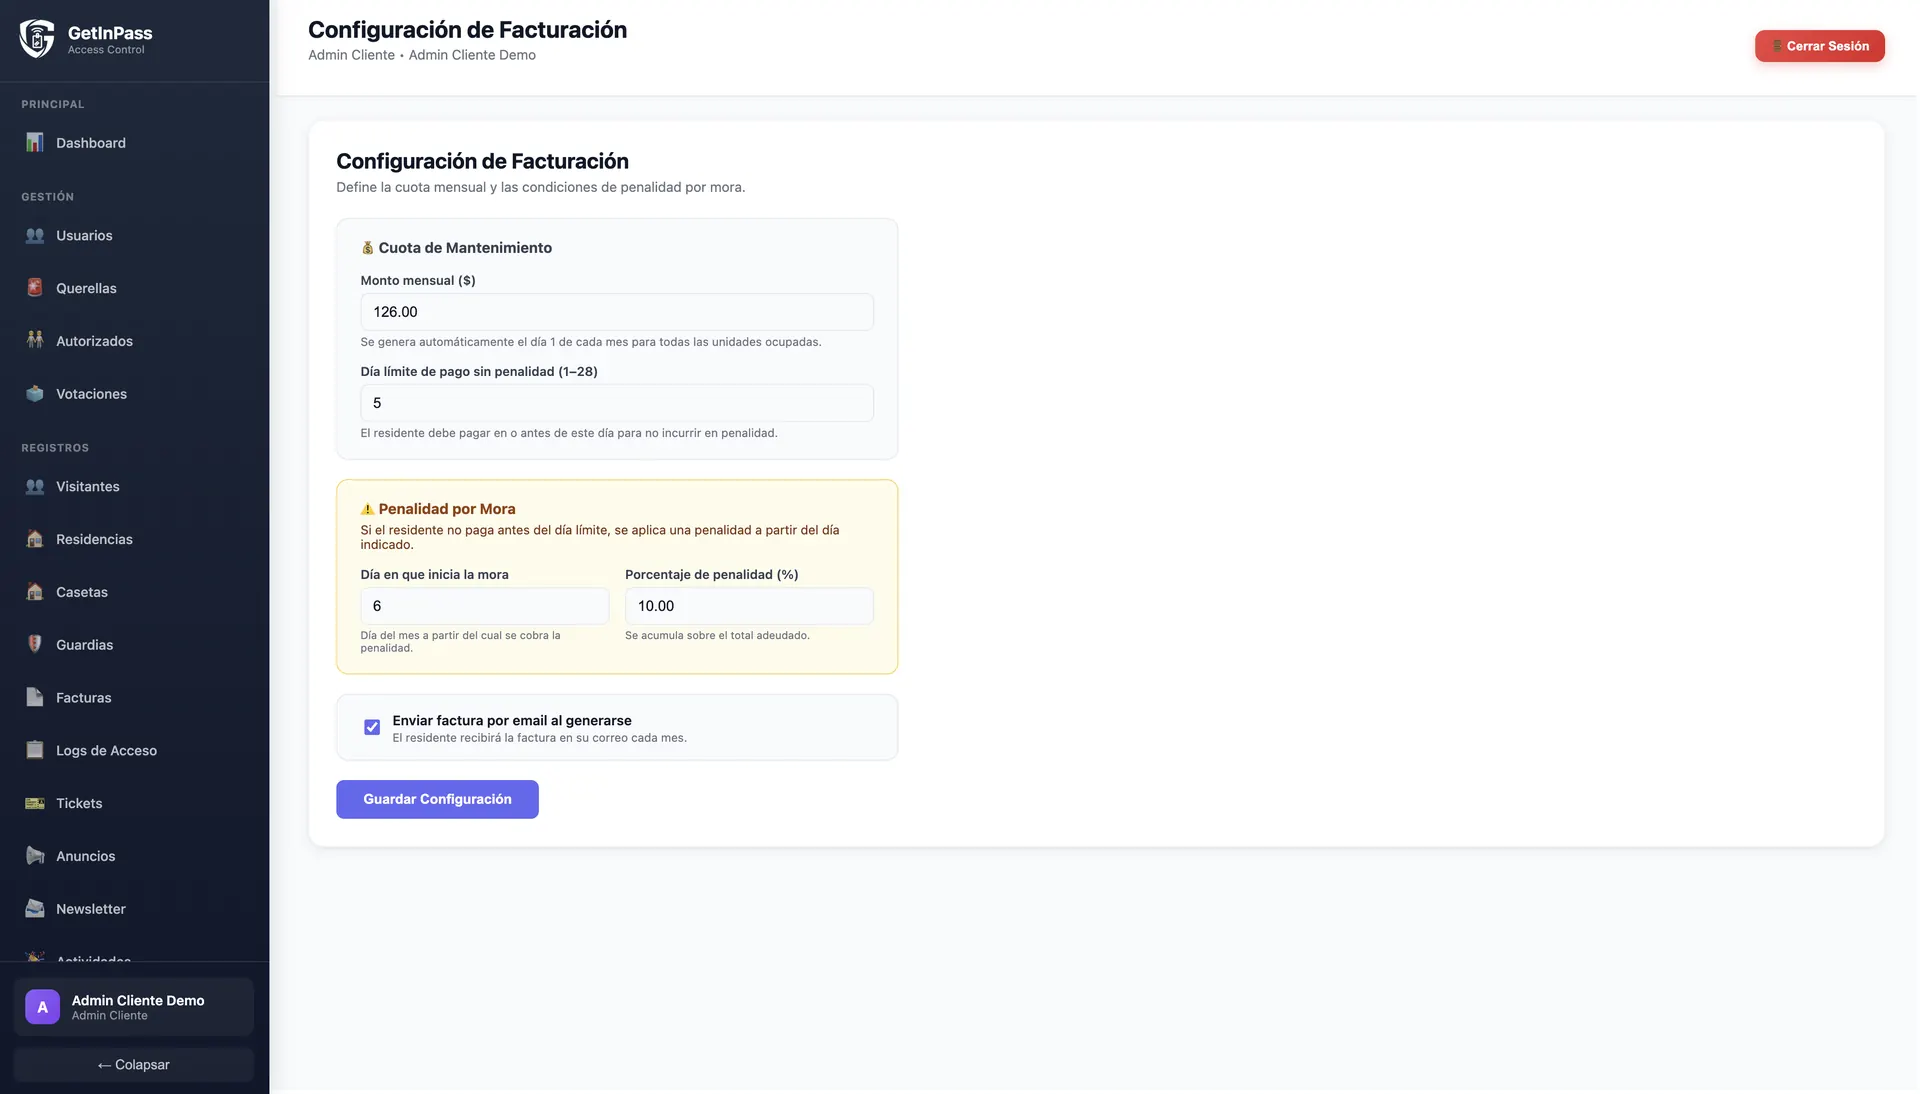Viewport: 1920px width, 1094px height.
Task: Uncheck Enviar factura por email checkbox
Action: (372, 727)
